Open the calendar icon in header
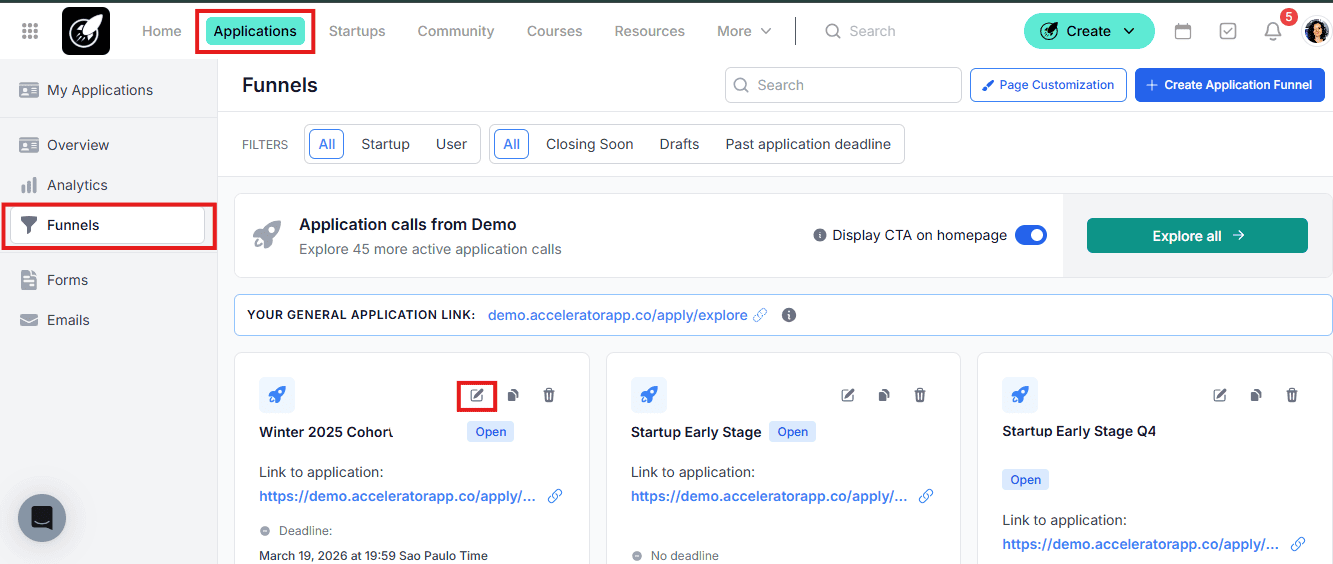 1183,31
